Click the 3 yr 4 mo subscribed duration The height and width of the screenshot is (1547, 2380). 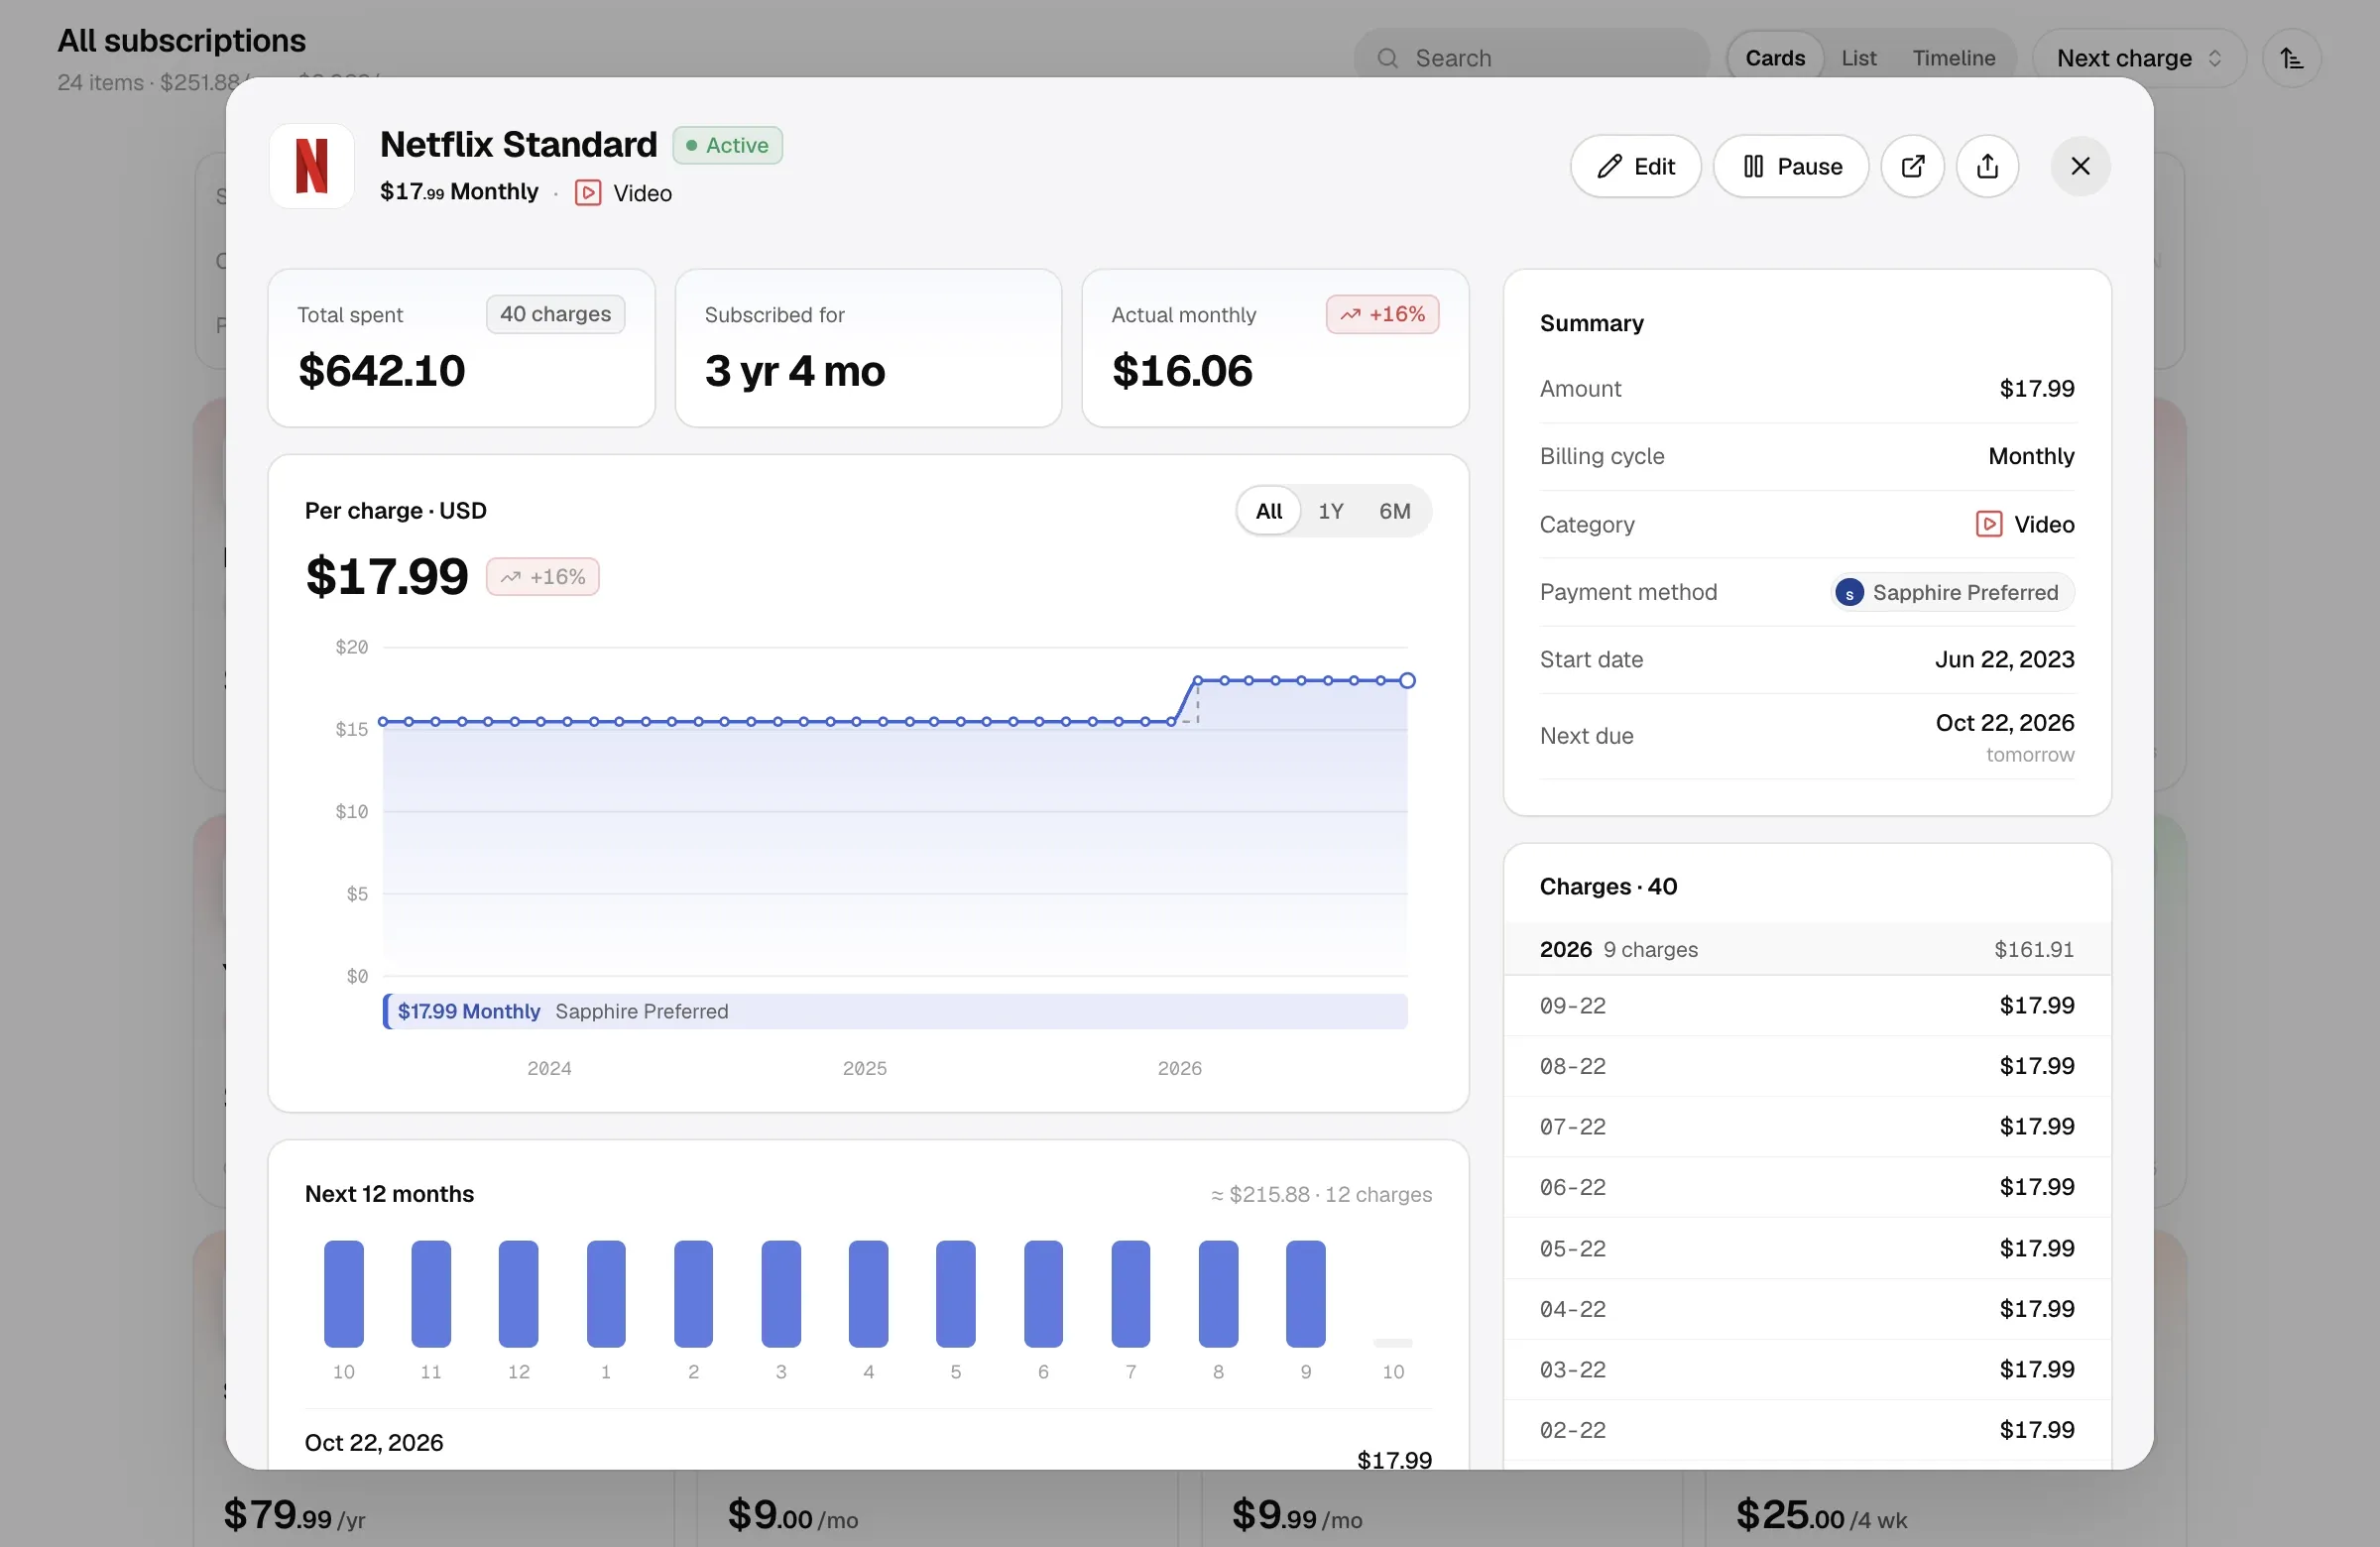[795, 371]
